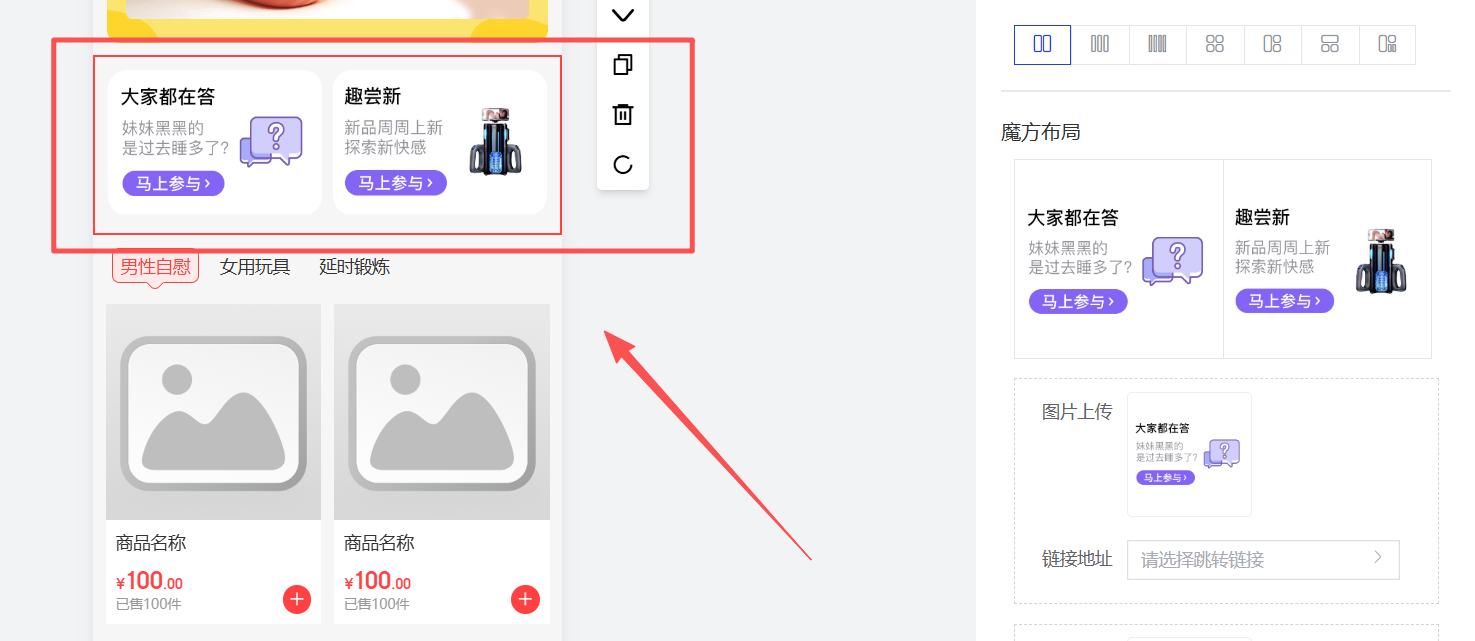The image size is (1475, 641).
Task: Open the 请选择跳转链接 link selector
Action: click(1263, 560)
